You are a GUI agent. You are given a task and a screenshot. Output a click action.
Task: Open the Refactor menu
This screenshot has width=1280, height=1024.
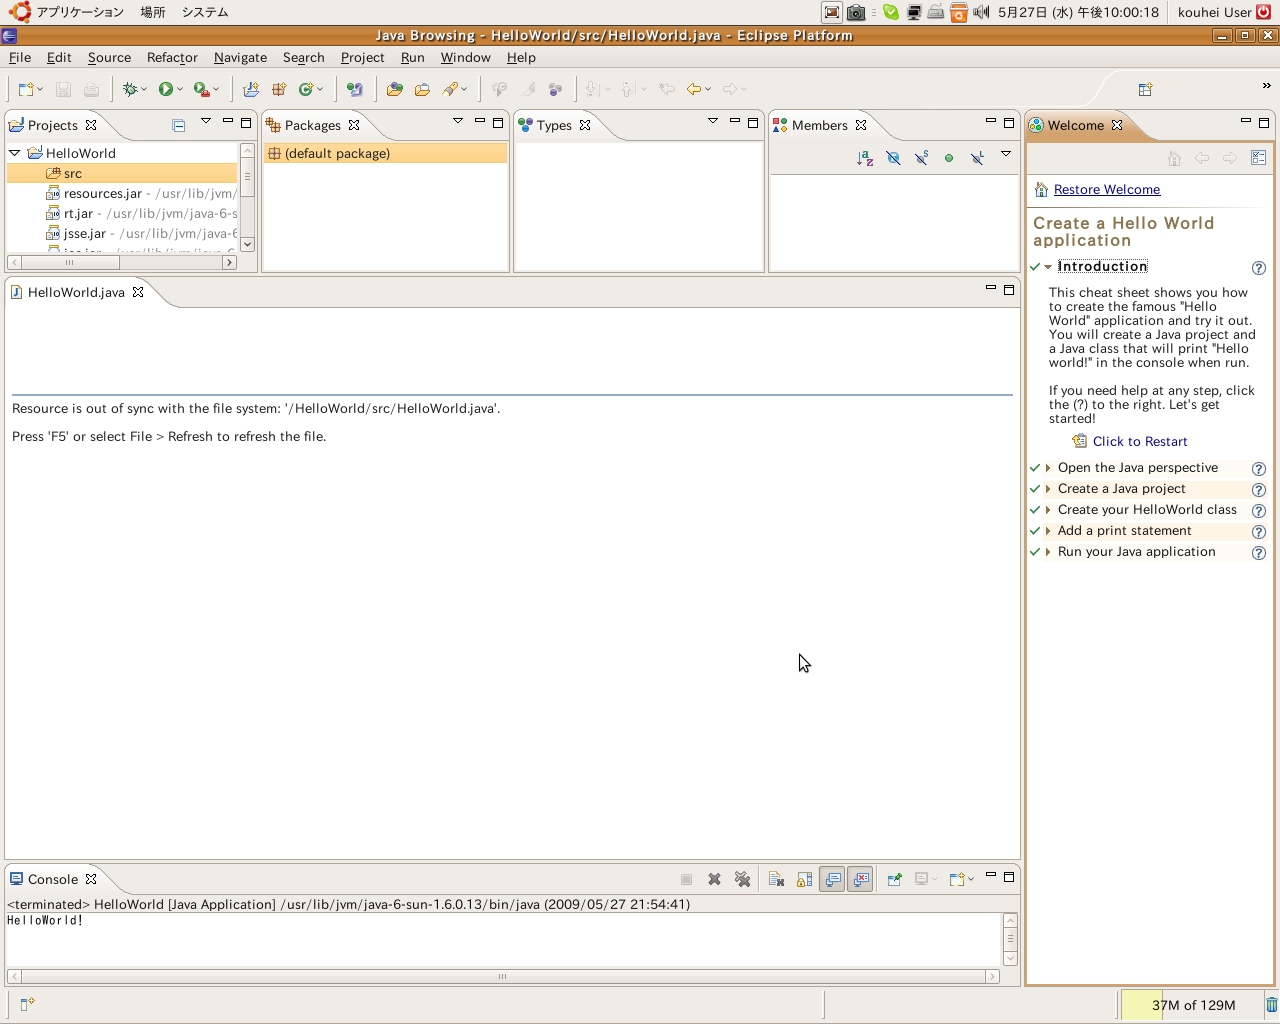tap(172, 58)
